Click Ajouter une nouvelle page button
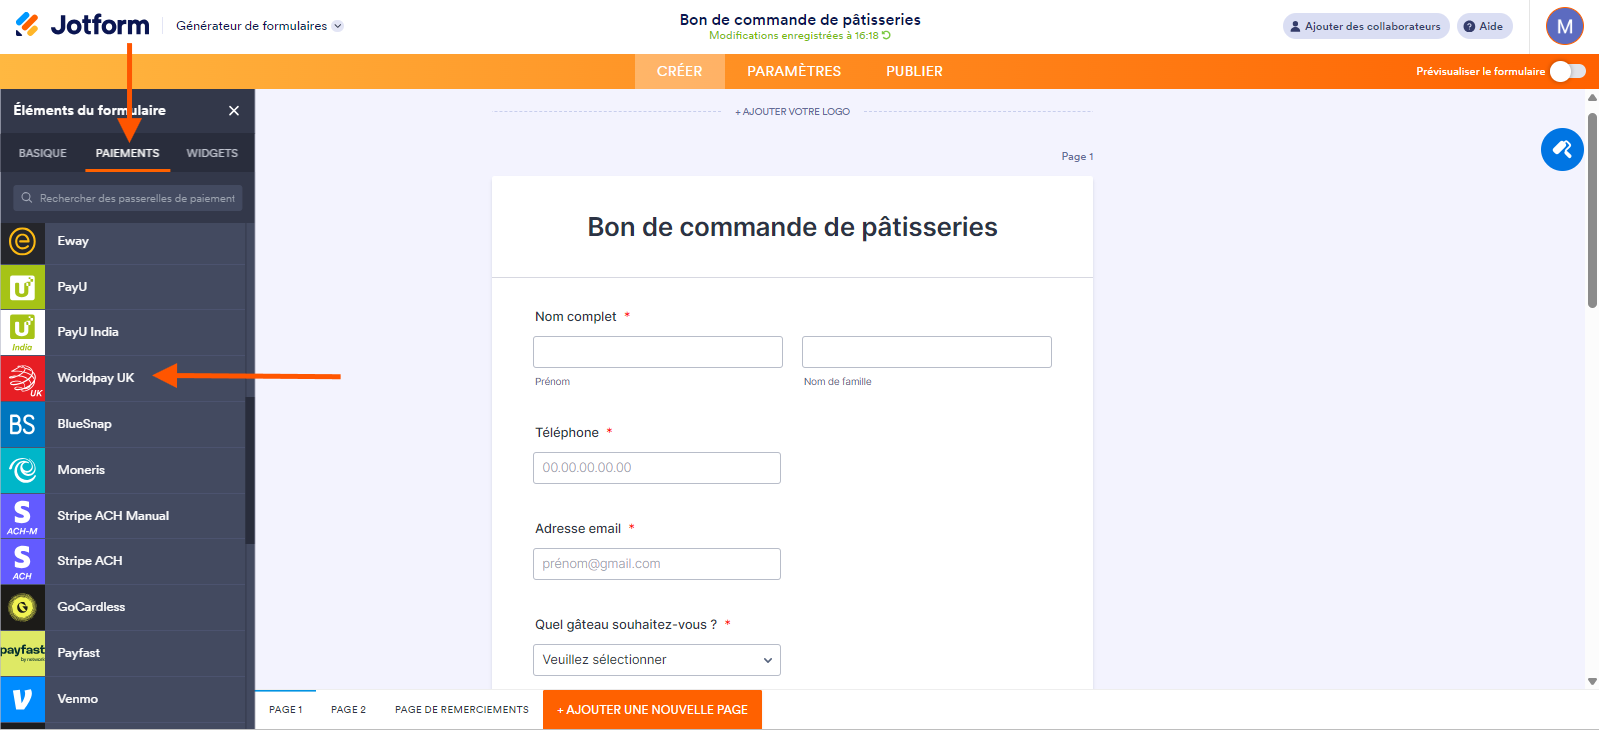This screenshot has width=1599, height=730. pyautogui.click(x=652, y=710)
